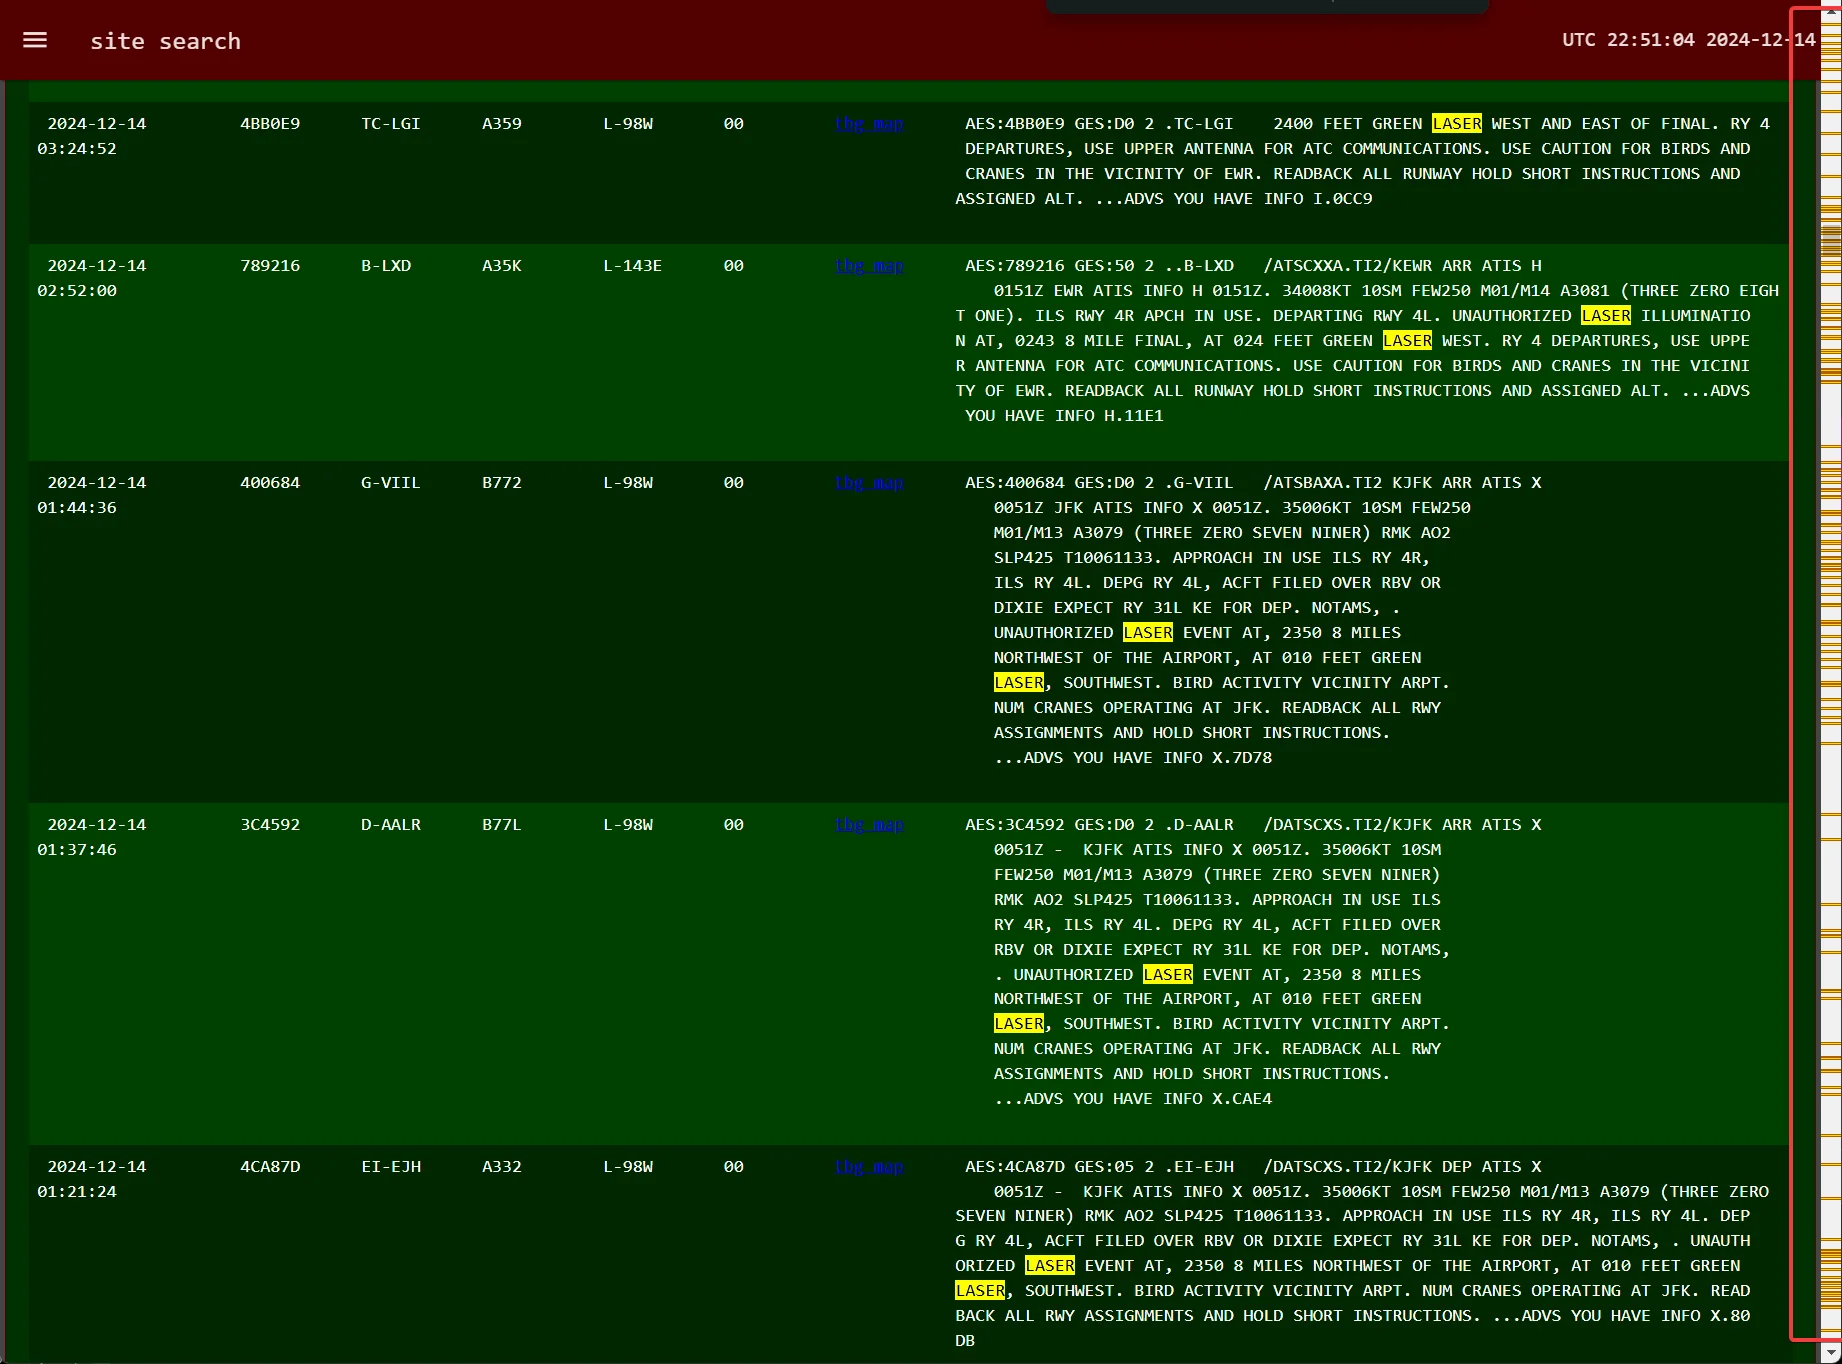
Task: Click aircraft type B77L
Action: pyautogui.click(x=502, y=825)
